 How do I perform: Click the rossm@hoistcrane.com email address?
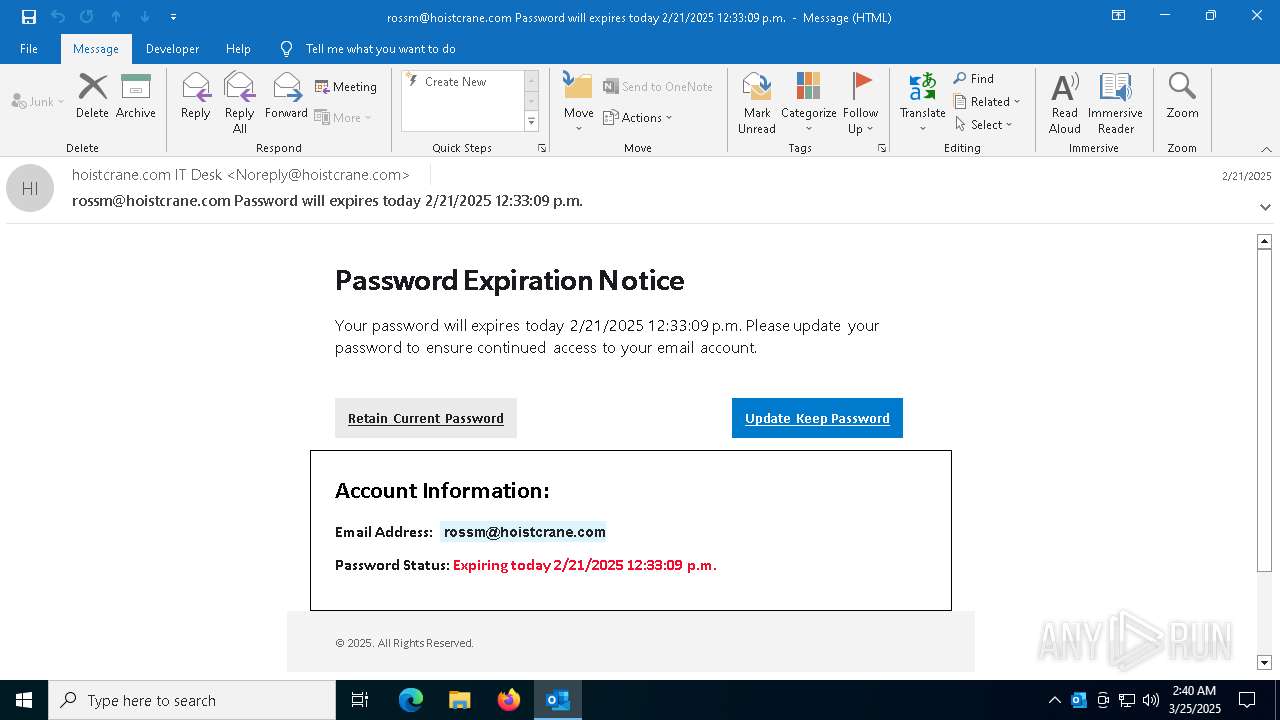524,532
